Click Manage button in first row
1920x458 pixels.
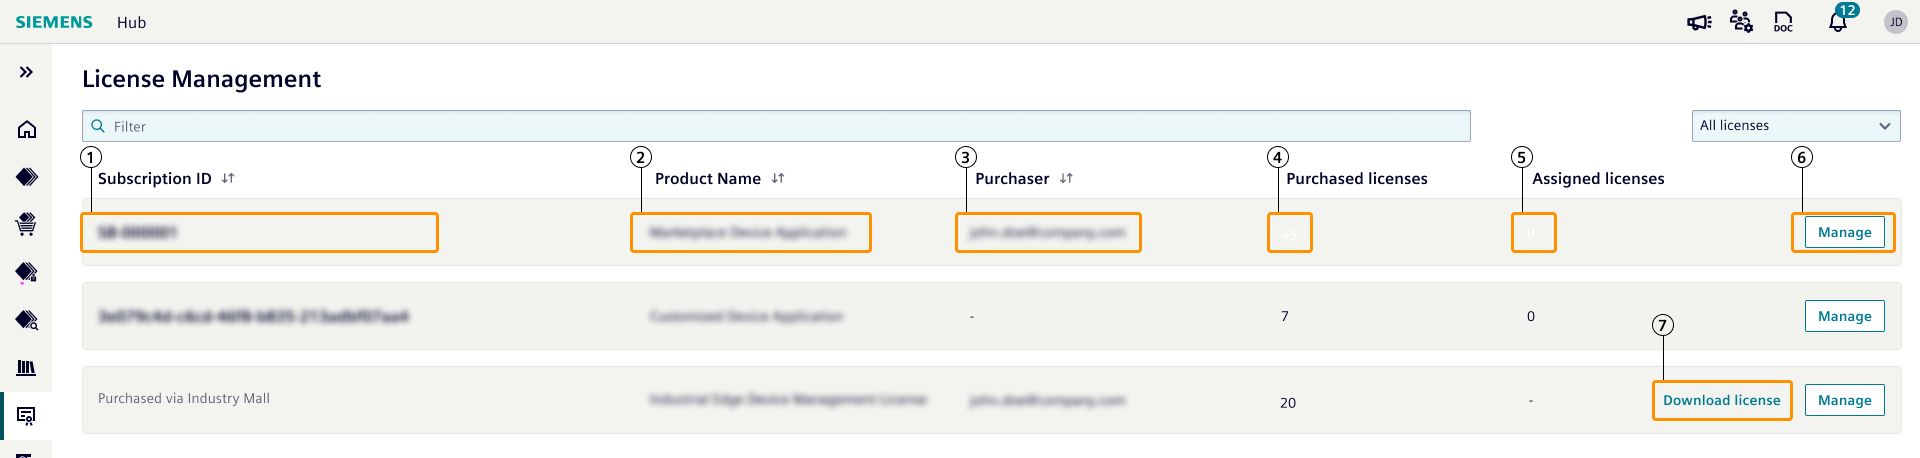click(1844, 232)
